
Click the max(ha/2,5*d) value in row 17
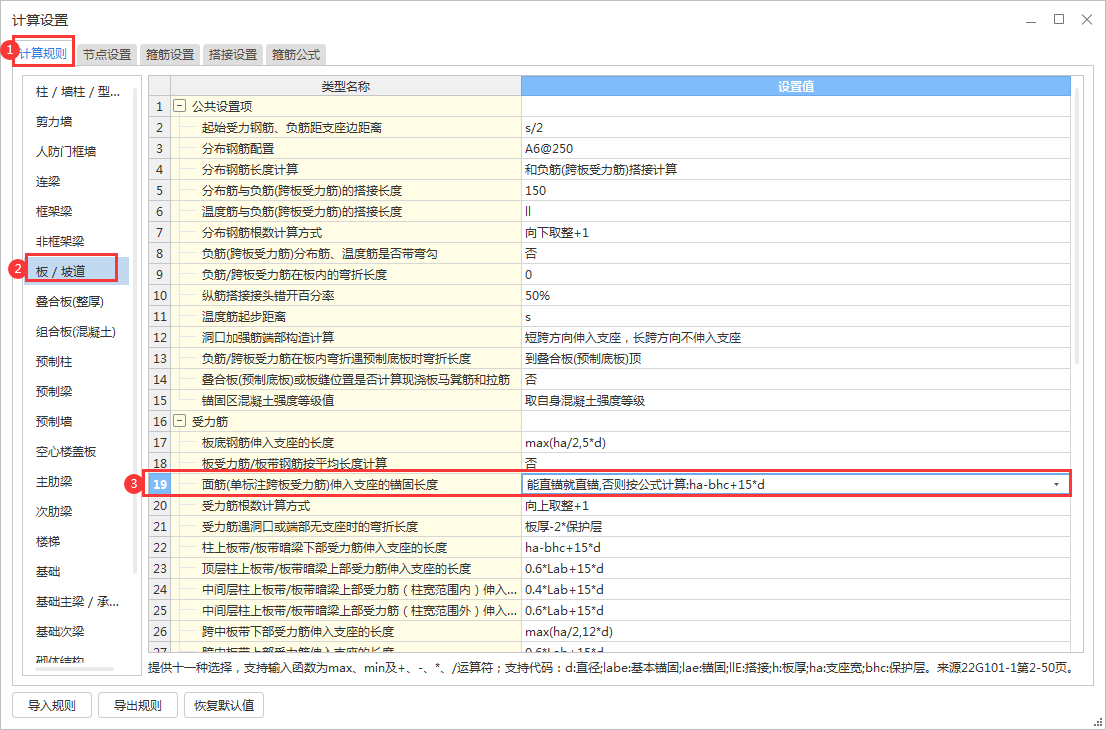tap(796, 443)
